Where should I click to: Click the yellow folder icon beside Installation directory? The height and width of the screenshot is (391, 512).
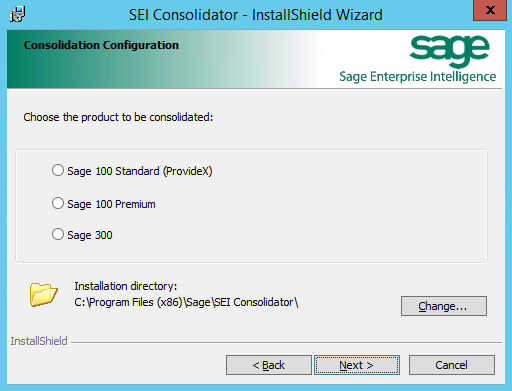click(43, 294)
